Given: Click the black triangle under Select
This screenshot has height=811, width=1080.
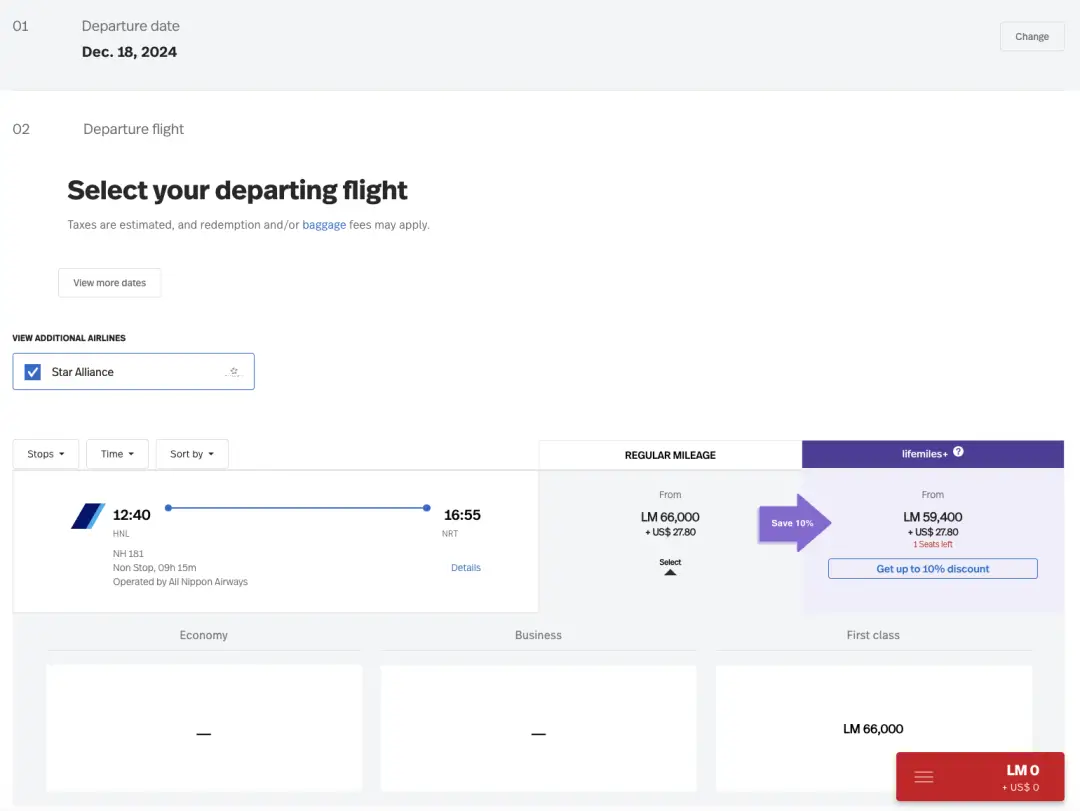Looking at the screenshot, I should [x=670, y=572].
